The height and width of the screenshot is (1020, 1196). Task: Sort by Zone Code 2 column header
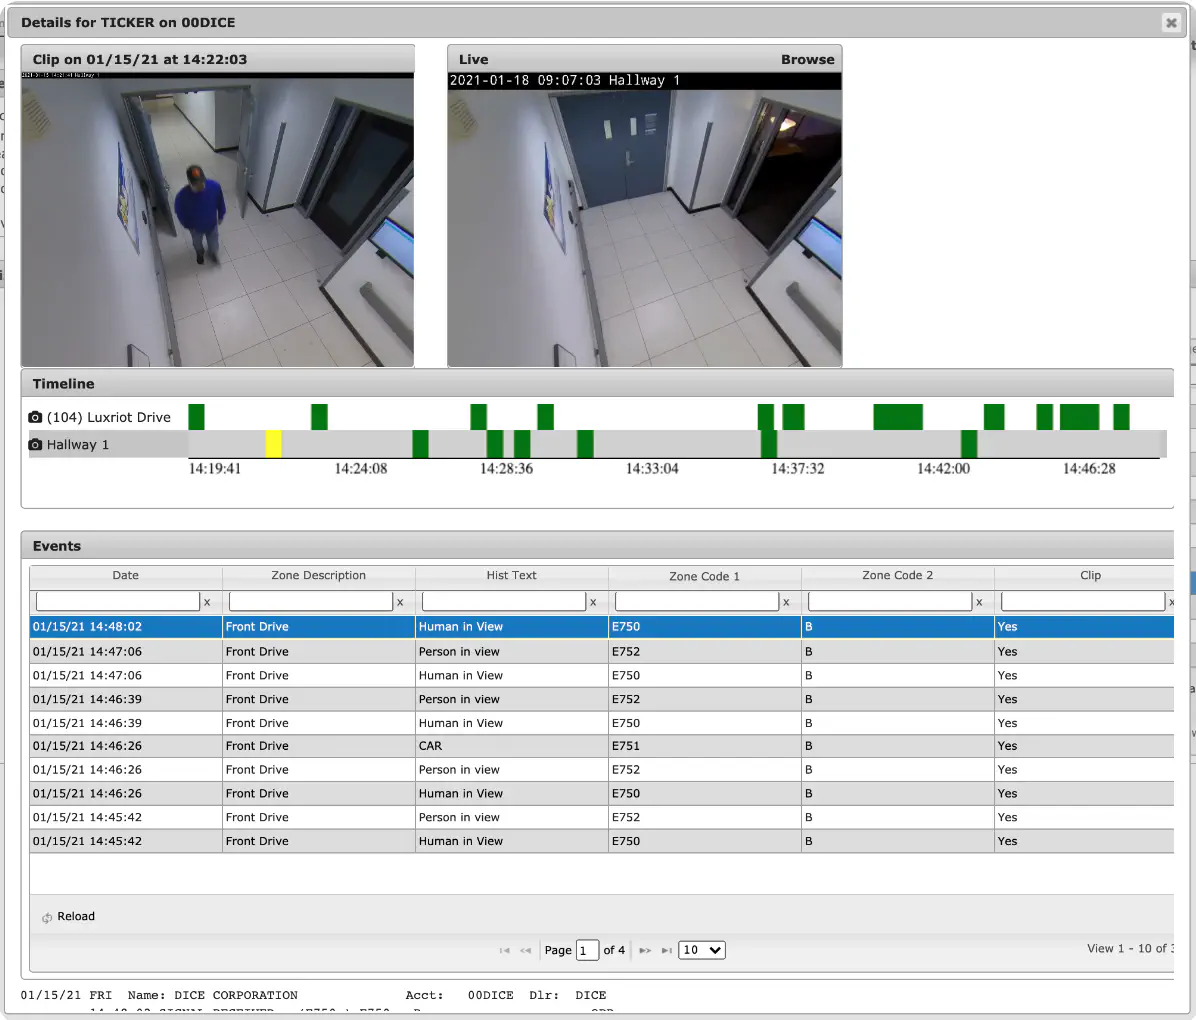click(898, 576)
